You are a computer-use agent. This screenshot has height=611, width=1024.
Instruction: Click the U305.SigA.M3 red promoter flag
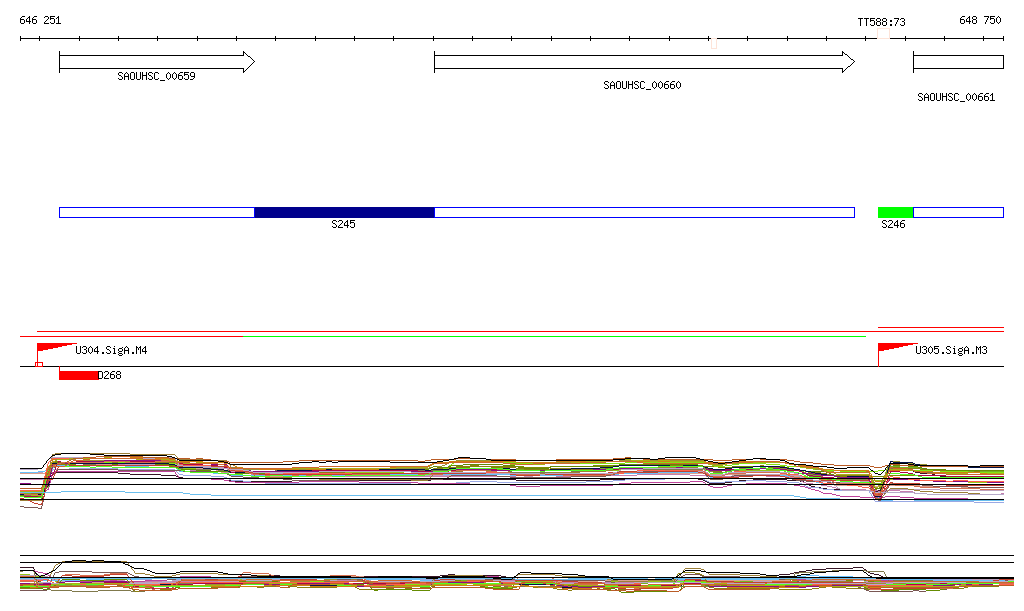tap(894, 348)
